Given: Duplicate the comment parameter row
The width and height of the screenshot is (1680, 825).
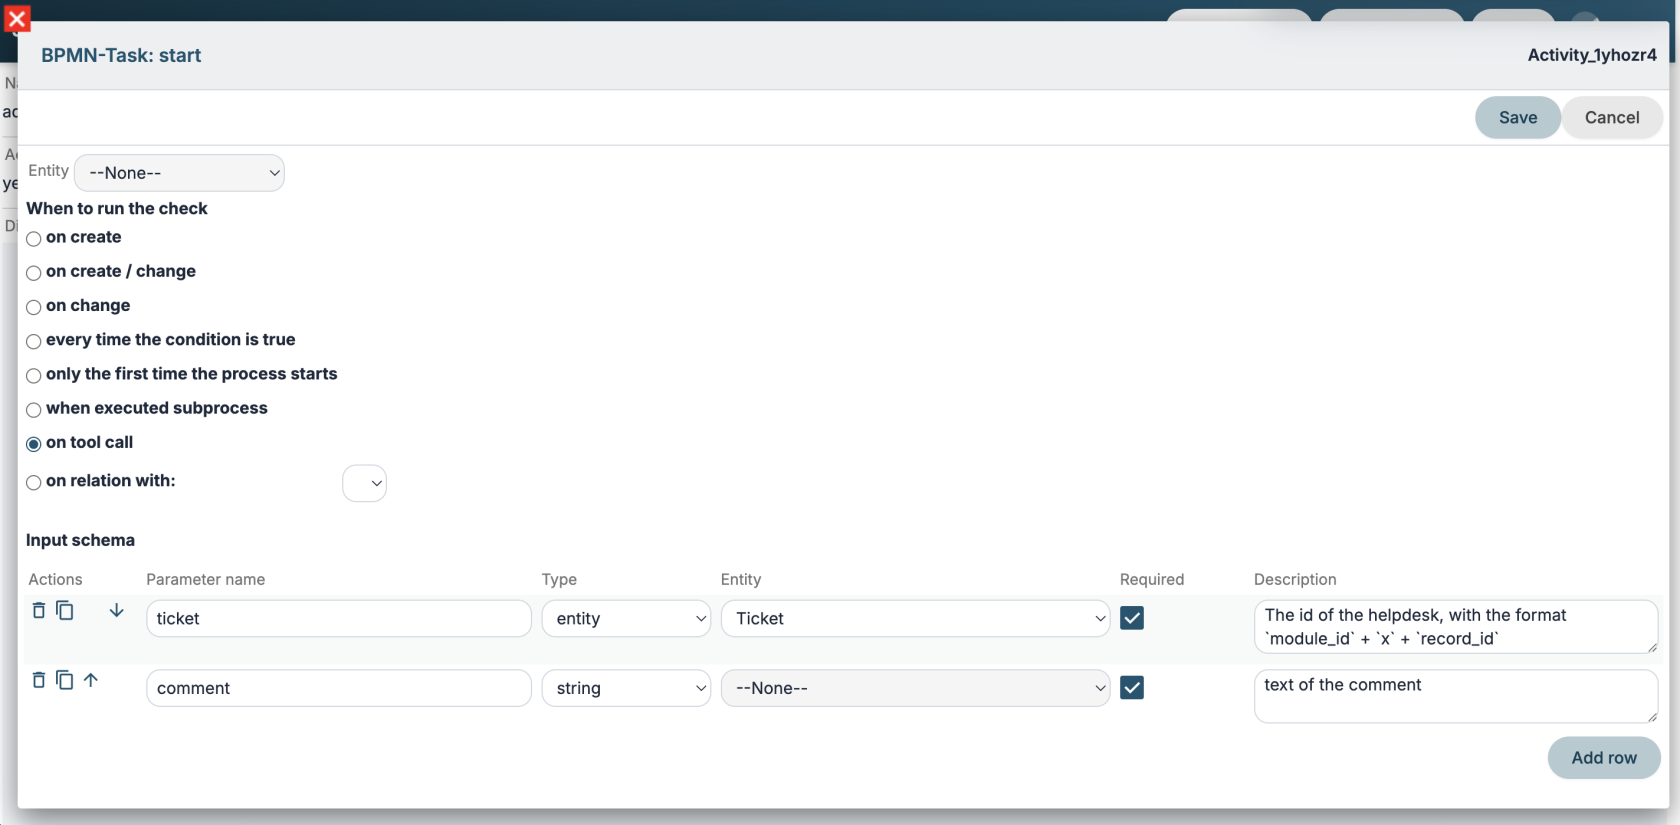Looking at the screenshot, I should (65, 680).
